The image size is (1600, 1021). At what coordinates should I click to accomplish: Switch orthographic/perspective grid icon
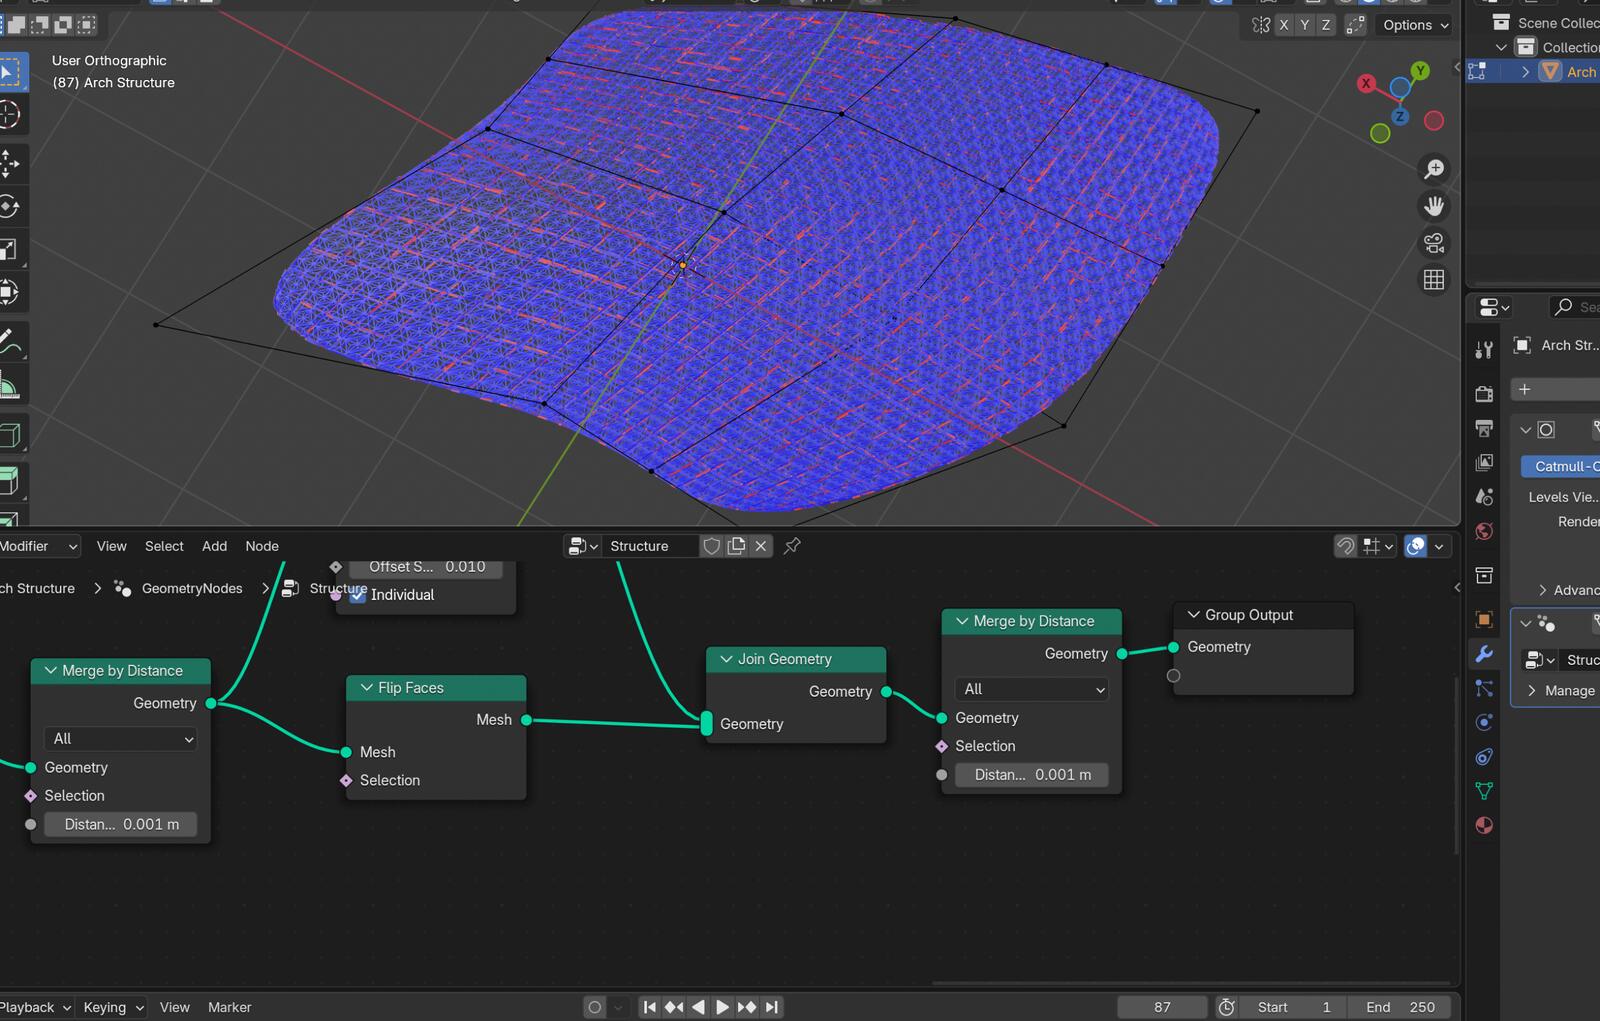[1434, 280]
